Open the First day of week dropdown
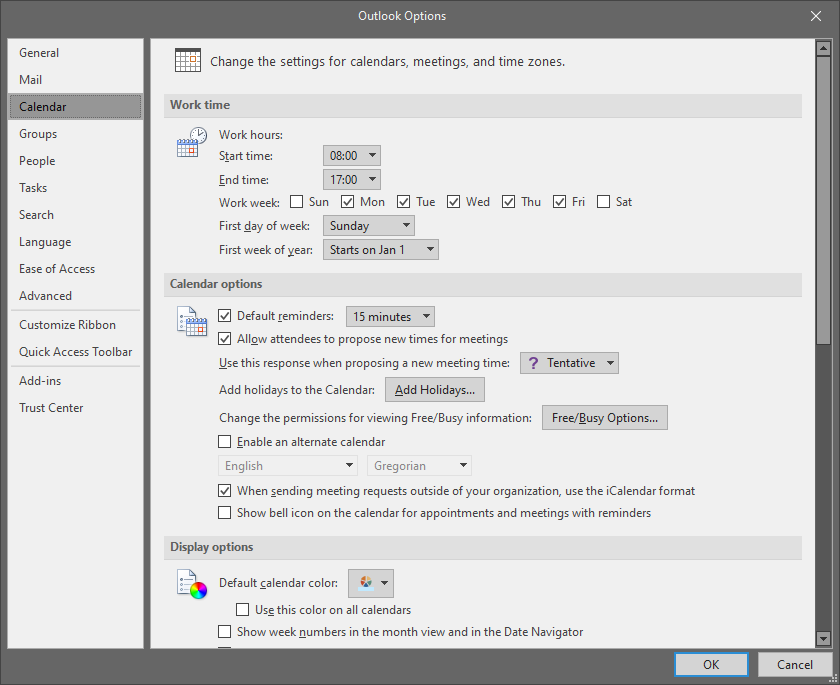The width and height of the screenshot is (840, 685). [x=369, y=225]
